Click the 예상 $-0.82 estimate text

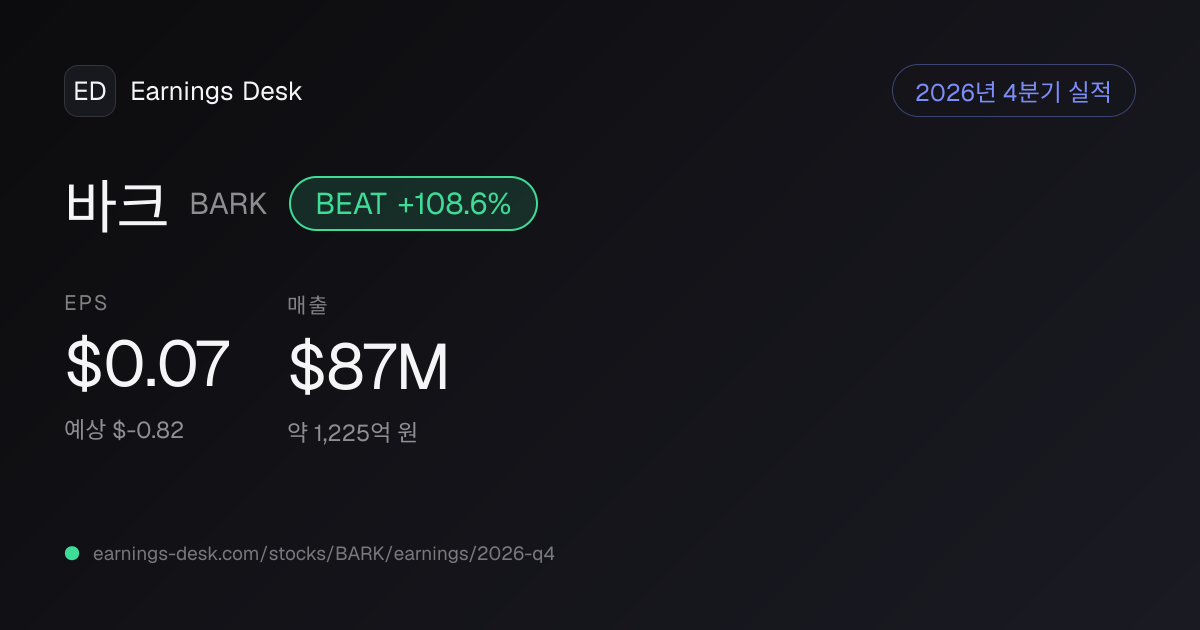[x=124, y=430]
